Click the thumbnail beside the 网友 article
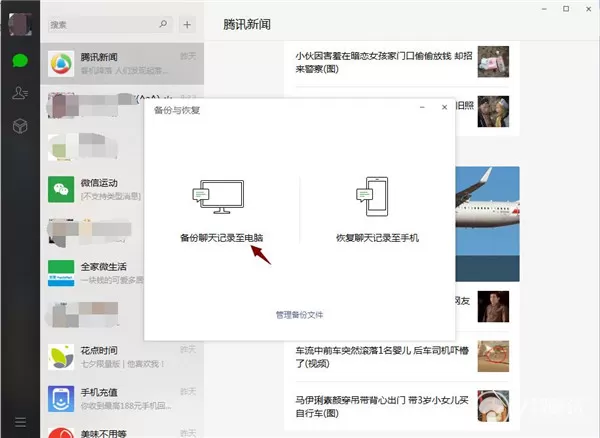This screenshot has height=438, width=600. click(x=493, y=306)
